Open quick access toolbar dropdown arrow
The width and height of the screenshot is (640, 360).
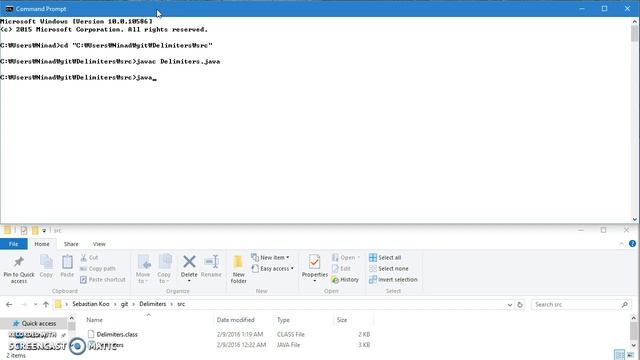tap(44, 231)
